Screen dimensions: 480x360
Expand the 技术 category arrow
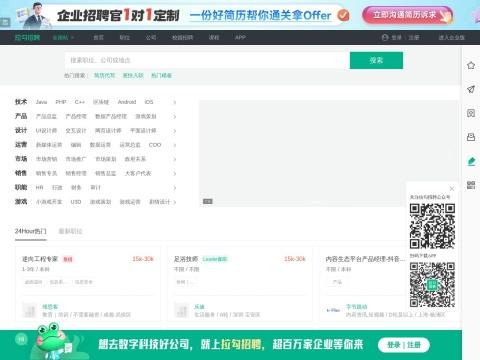tap(174, 102)
